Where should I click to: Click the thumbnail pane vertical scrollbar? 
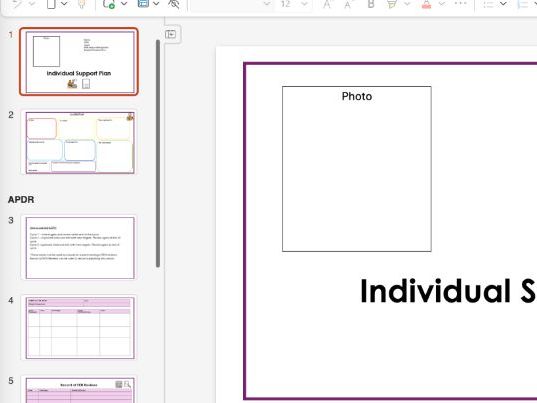tap(158, 153)
